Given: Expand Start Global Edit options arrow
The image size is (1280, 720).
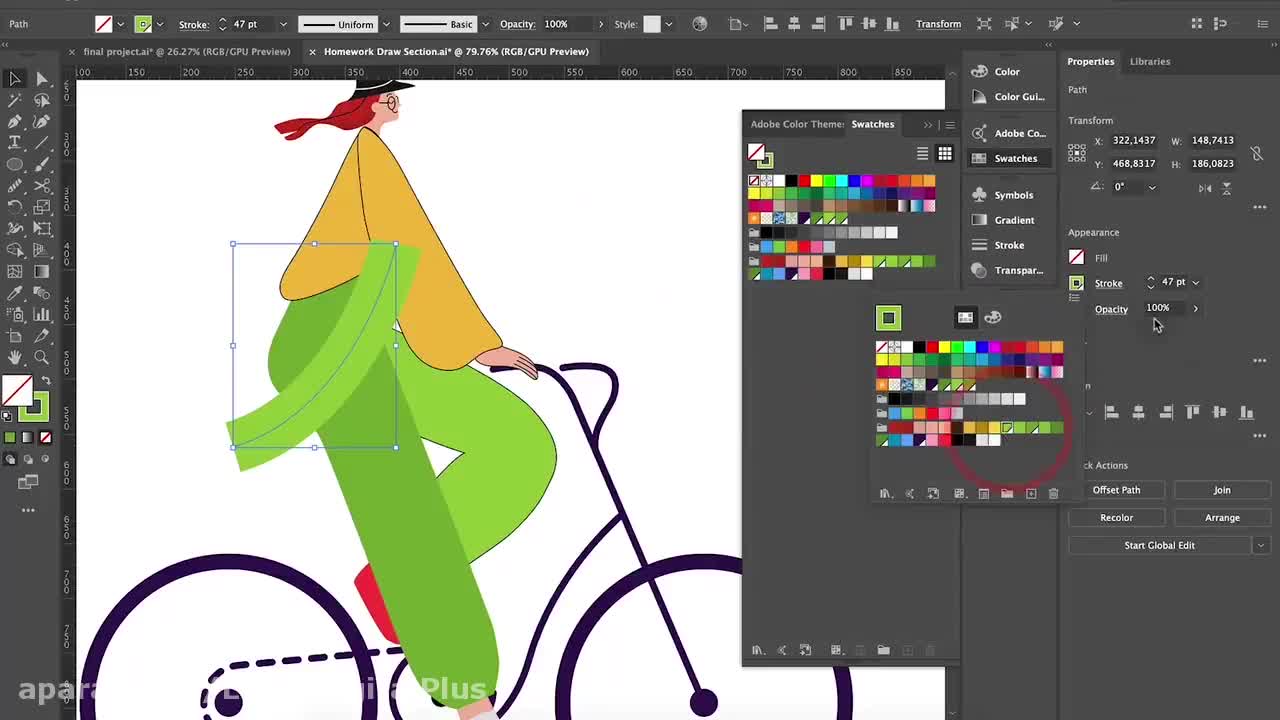Looking at the screenshot, I should point(1260,545).
